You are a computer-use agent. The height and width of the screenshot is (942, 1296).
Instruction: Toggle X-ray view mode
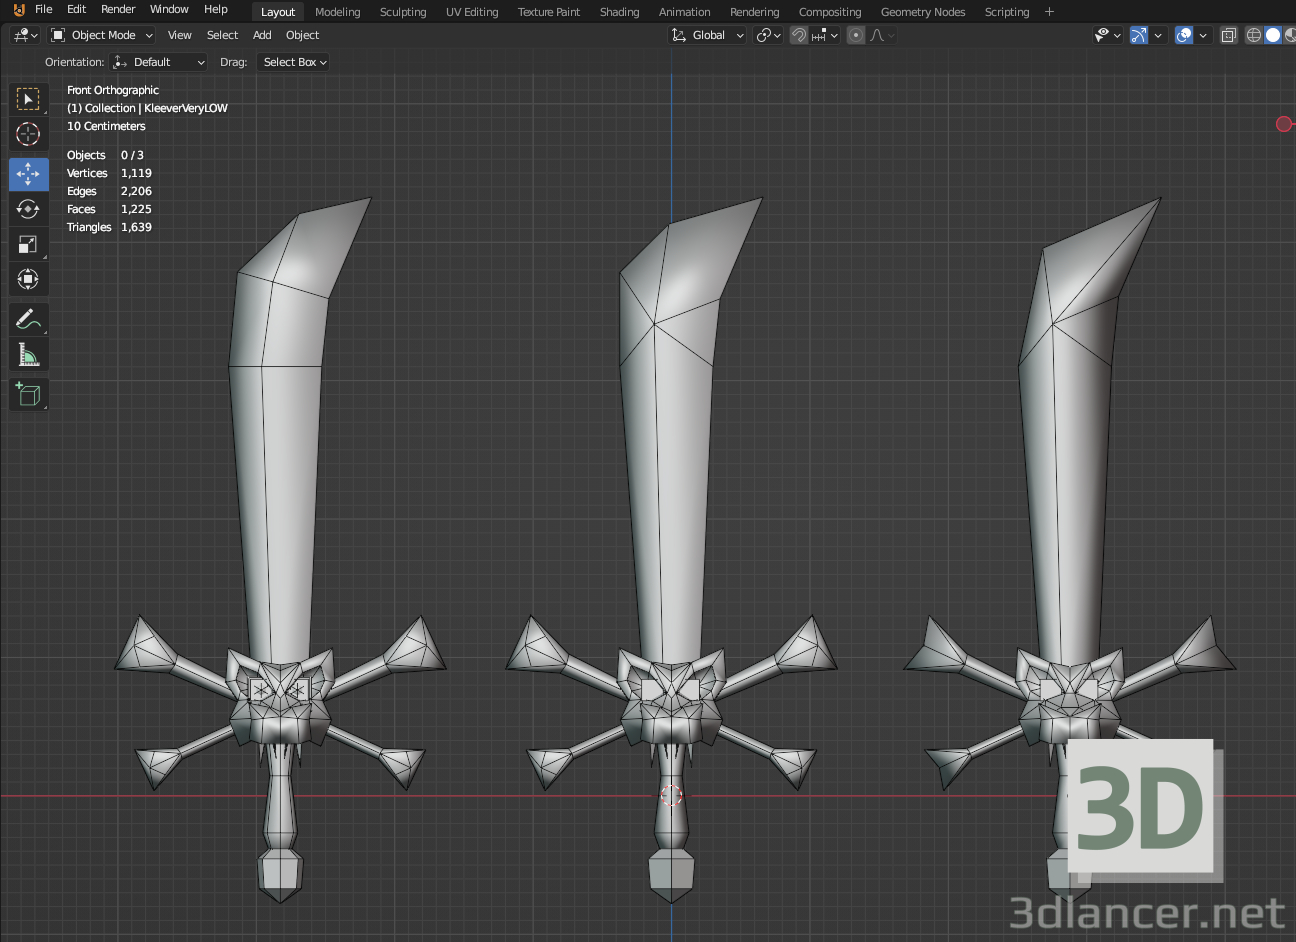click(1229, 35)
